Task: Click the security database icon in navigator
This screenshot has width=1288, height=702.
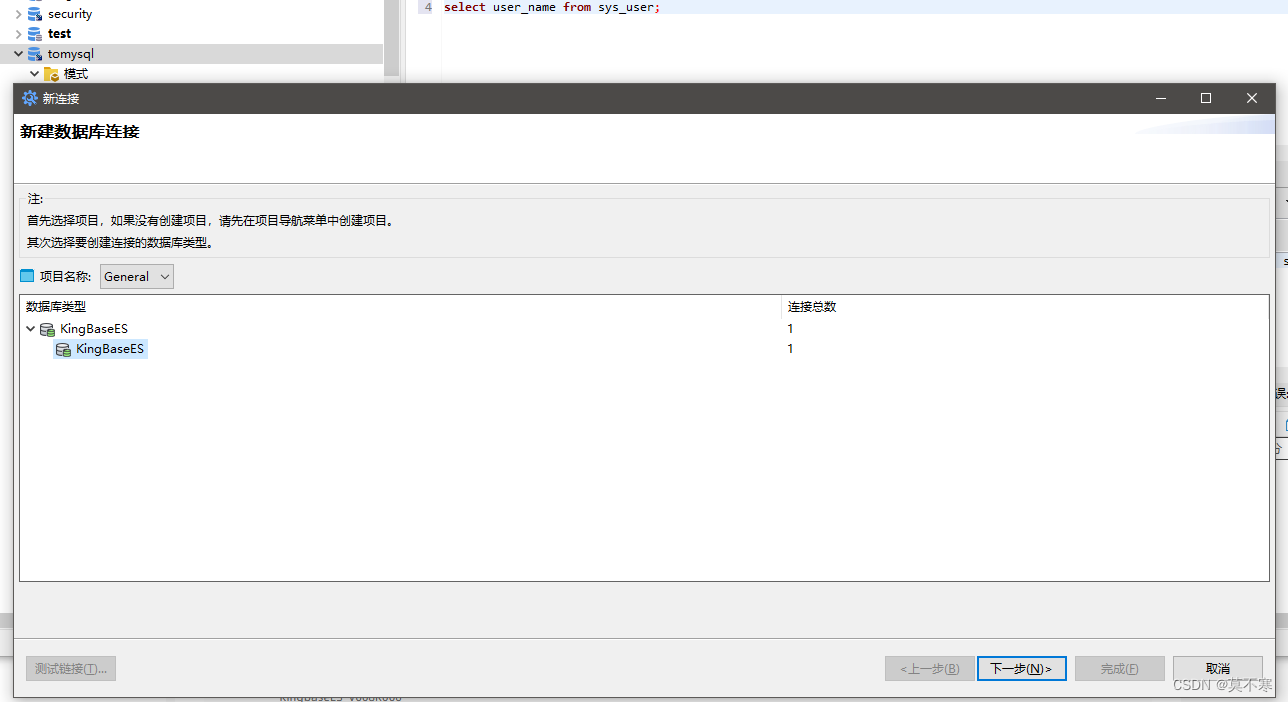Action: pos(35,14)
